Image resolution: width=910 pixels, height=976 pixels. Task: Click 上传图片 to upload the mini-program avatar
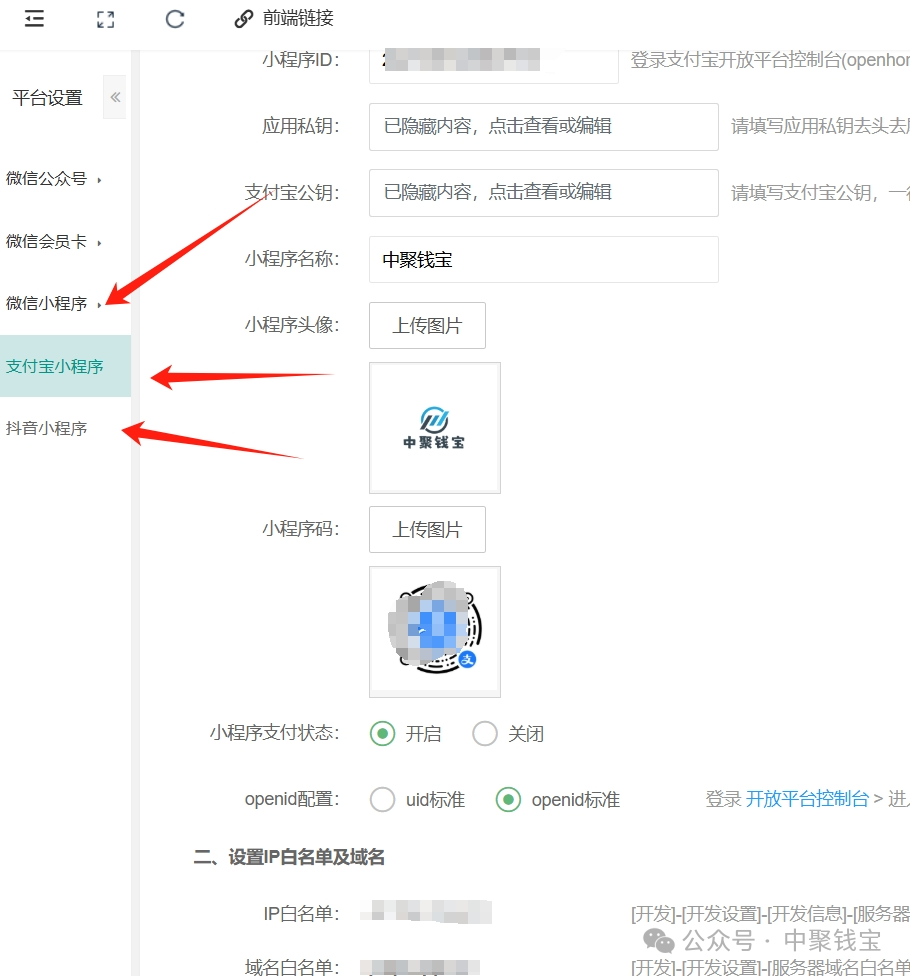[x=427, y=325]
